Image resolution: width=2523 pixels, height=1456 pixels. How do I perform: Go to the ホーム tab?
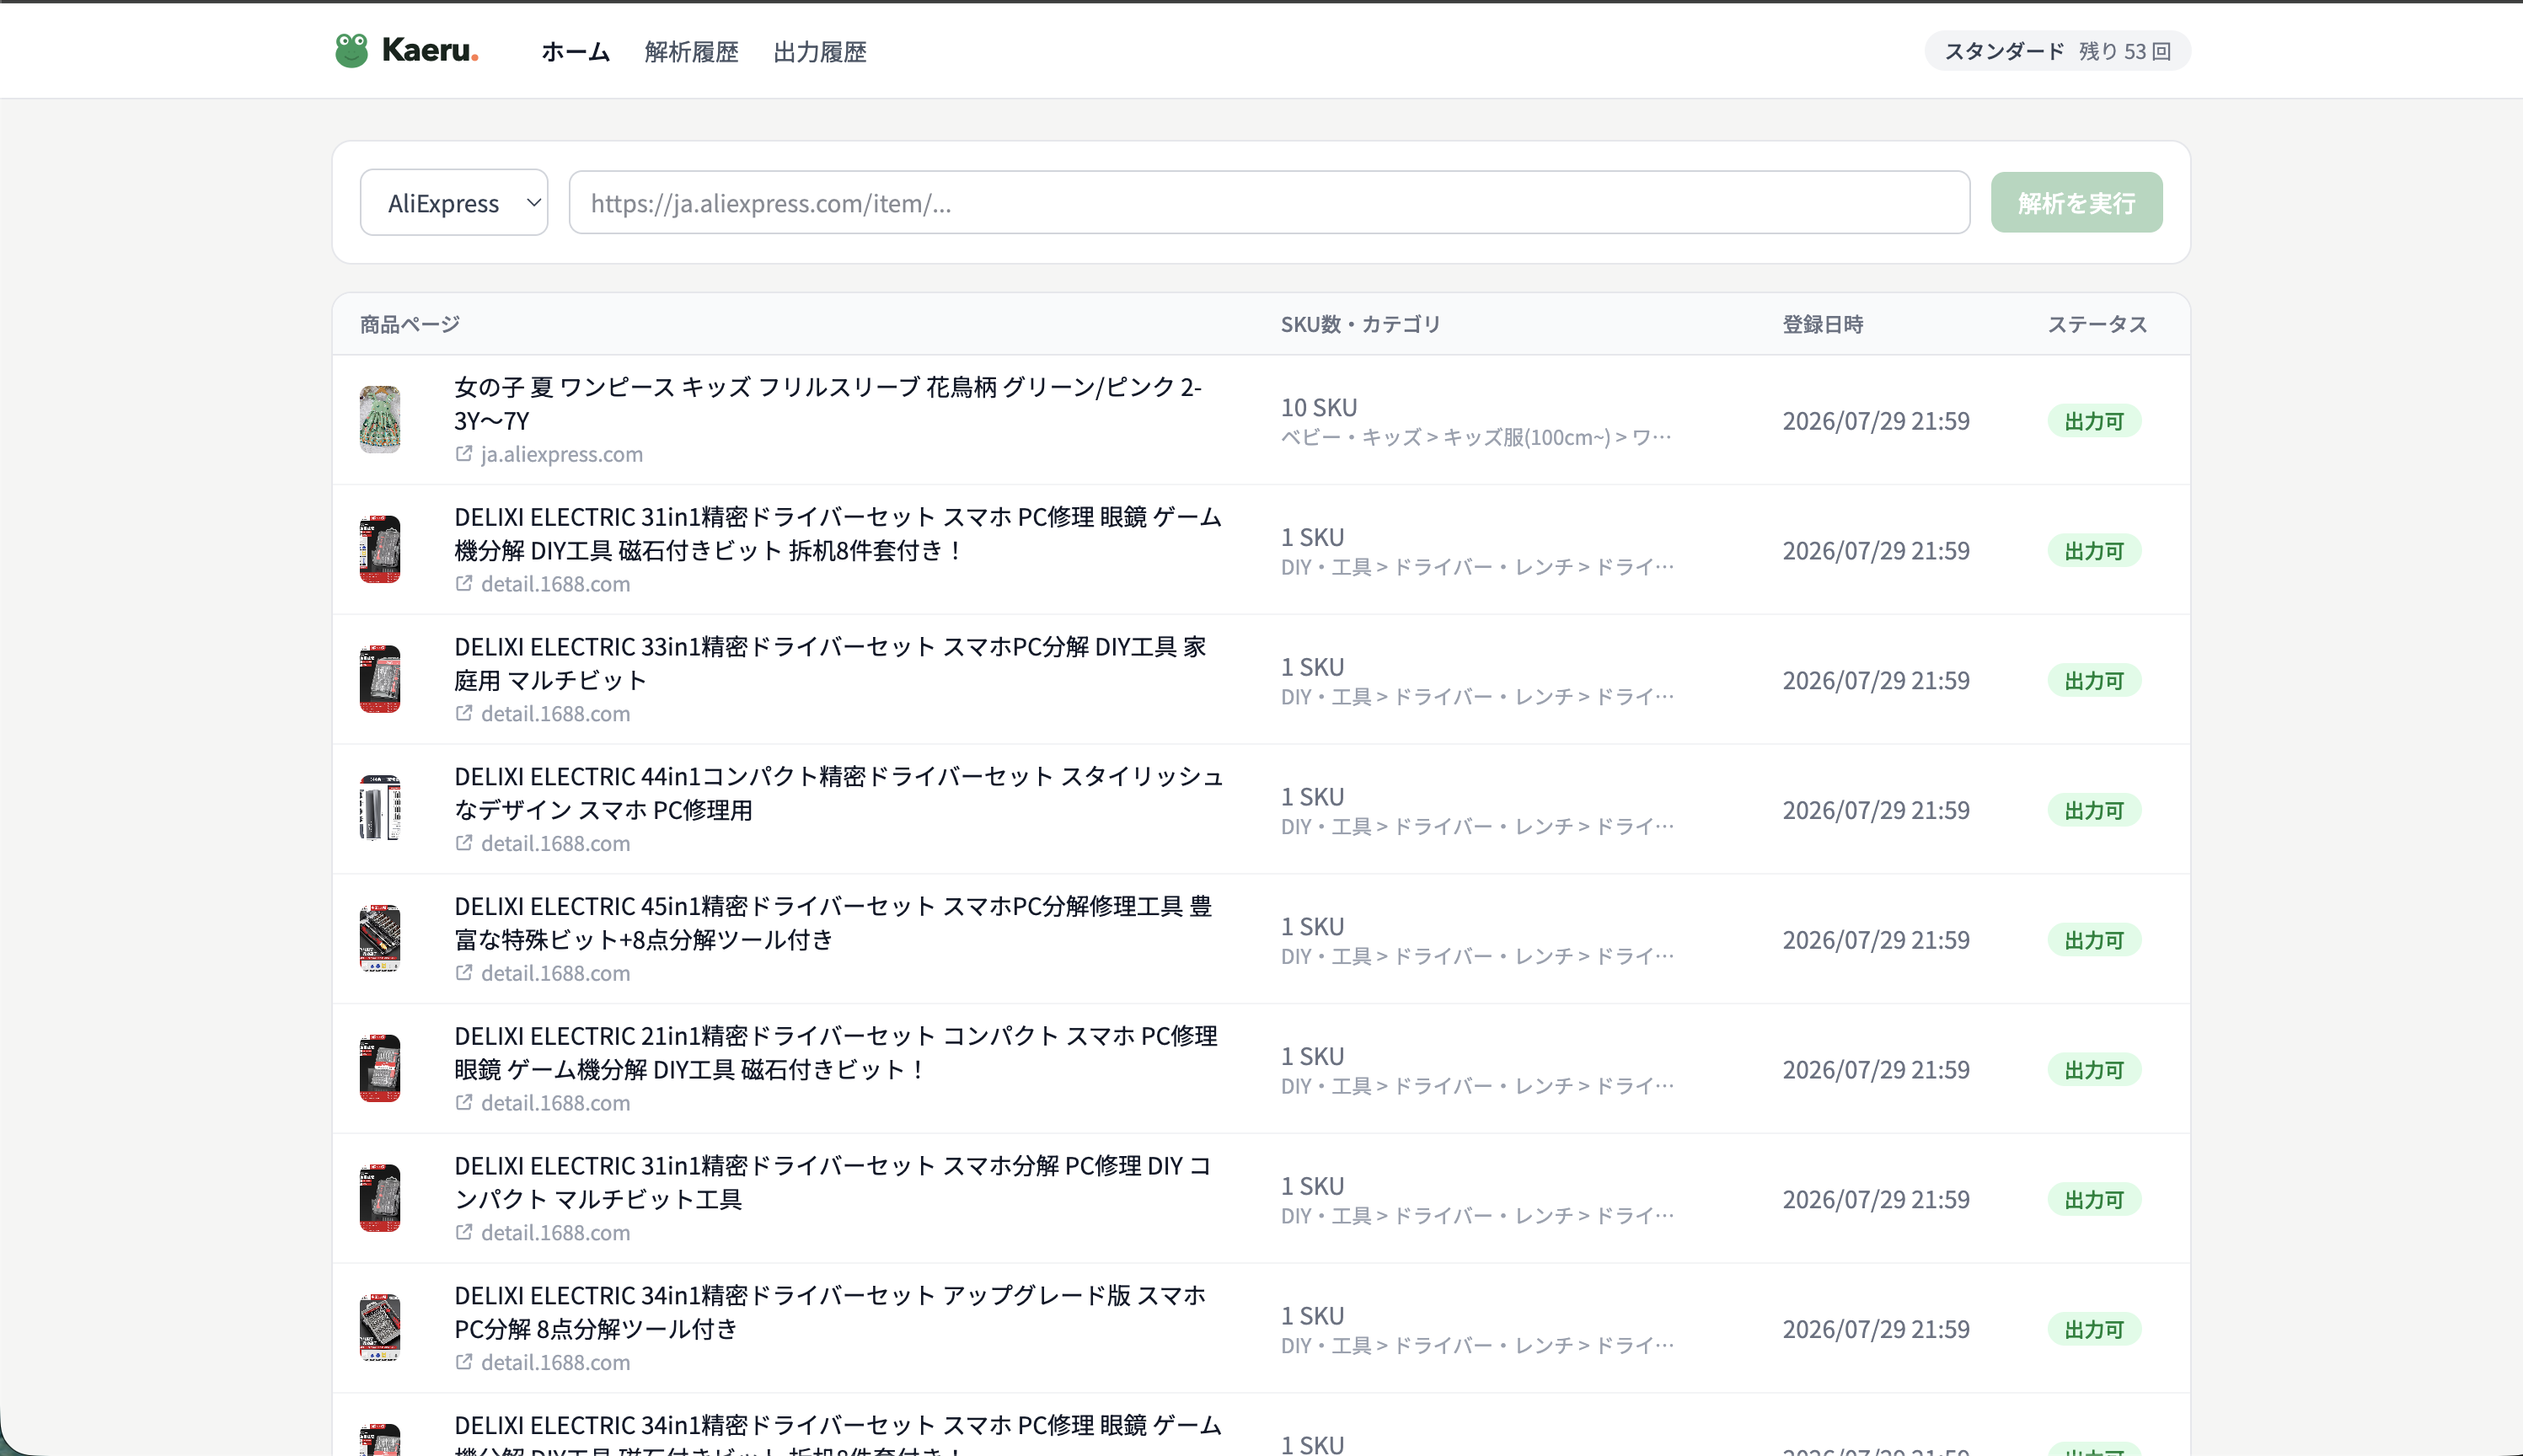(575, 51)
